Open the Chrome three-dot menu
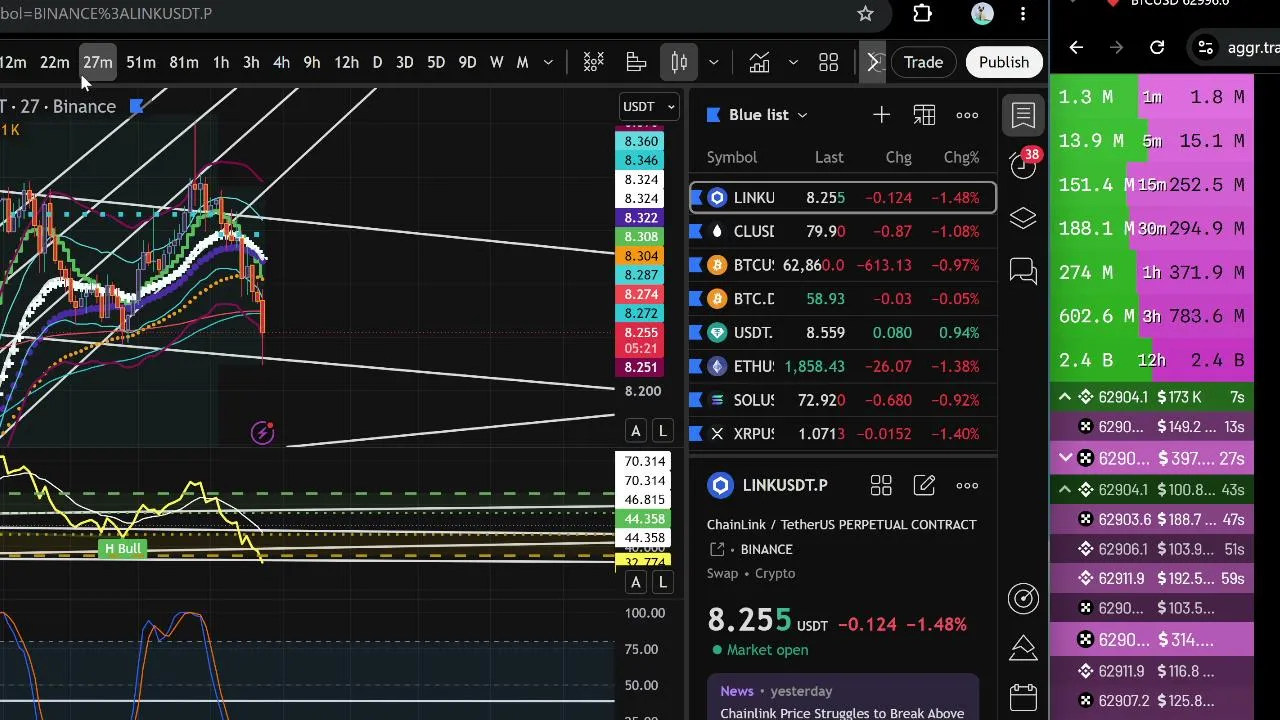Screen dimensions: 1280x720 [x=1023, y=14]
